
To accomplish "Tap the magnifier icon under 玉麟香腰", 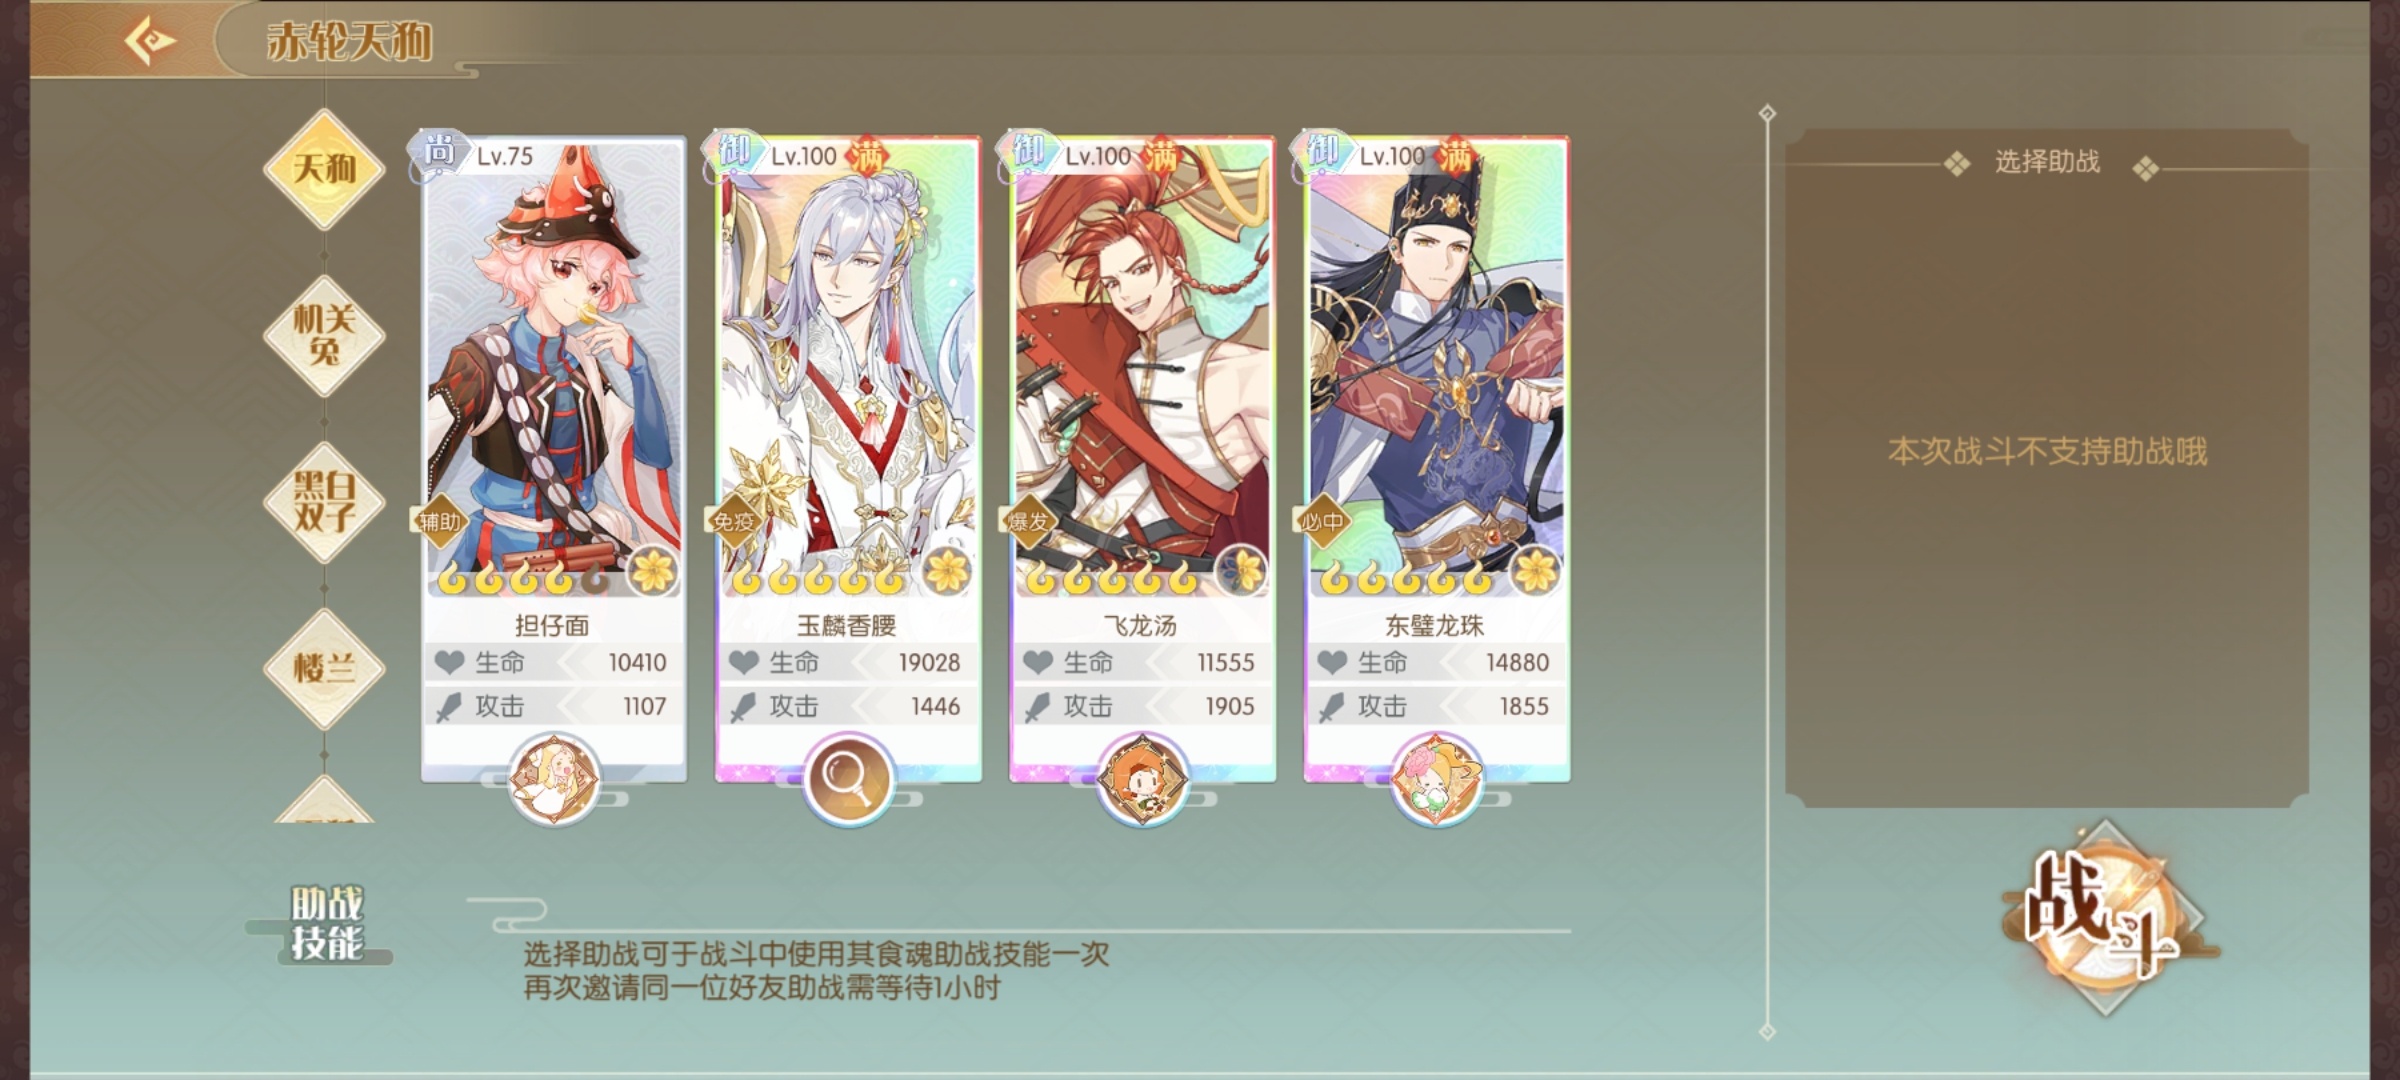I will 848,778.
